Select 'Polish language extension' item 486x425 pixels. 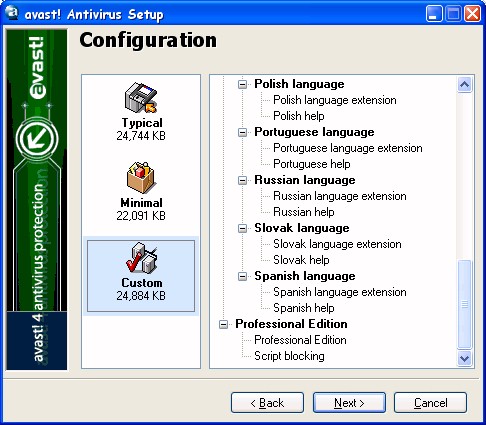tap(335, 100)
